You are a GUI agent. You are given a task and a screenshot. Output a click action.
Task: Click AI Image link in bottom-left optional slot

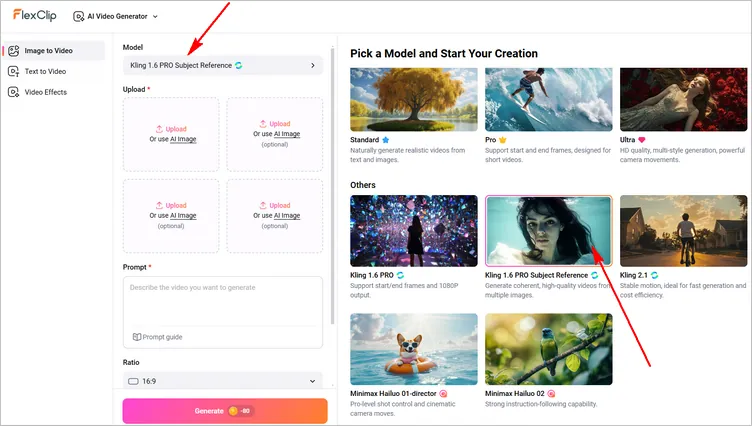[183, 215]
